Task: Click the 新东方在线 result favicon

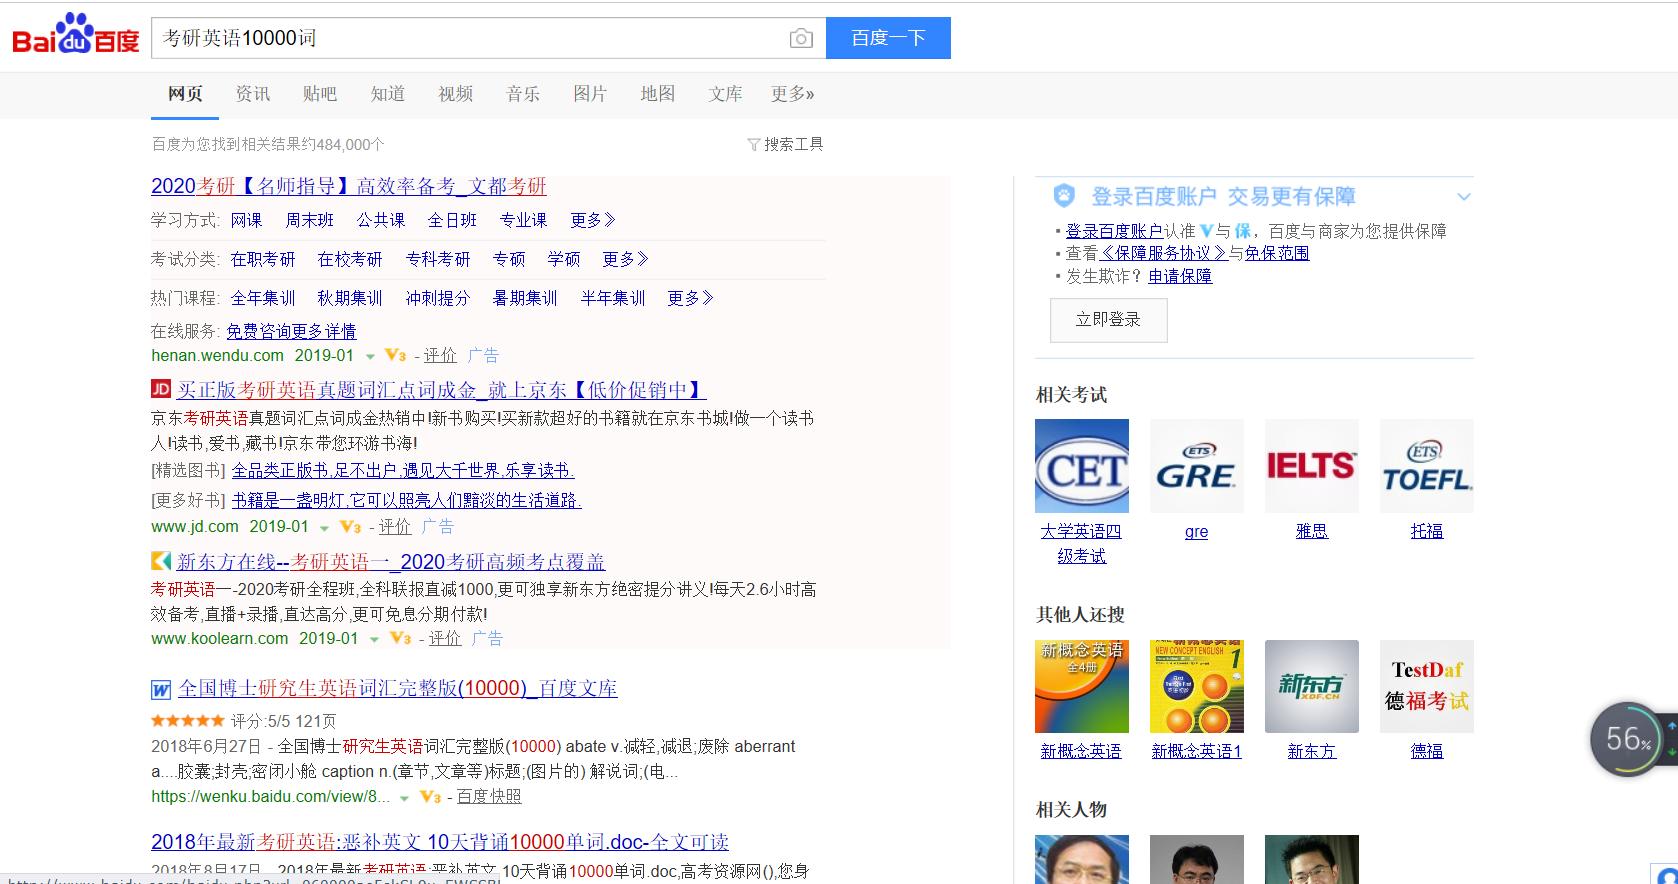Action: pyautogui.click(x=161, y=561)
